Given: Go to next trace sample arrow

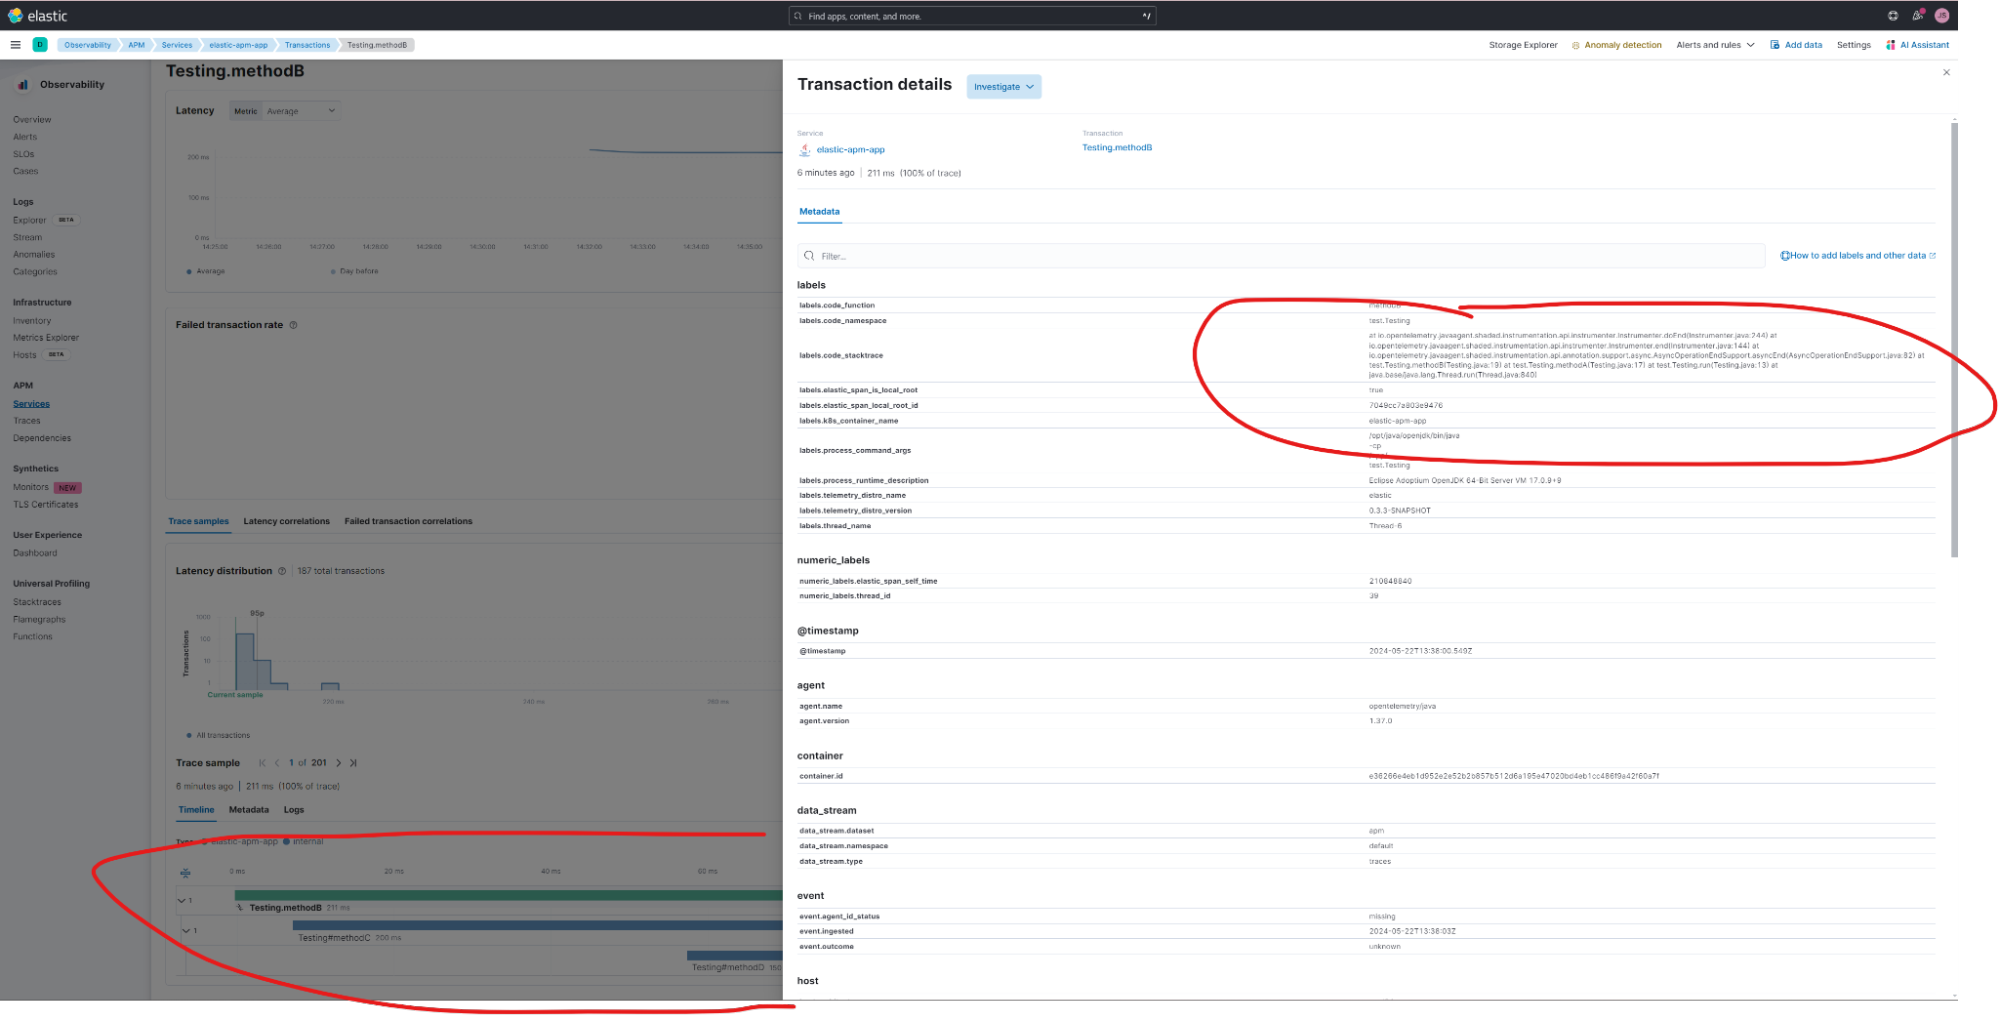Looking at the screenshot, I should point(339,763).
